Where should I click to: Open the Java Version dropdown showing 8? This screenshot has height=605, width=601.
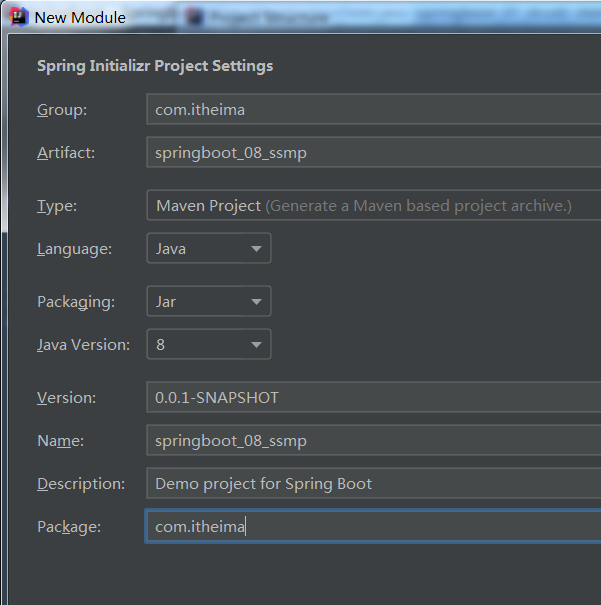click(209, 344)
